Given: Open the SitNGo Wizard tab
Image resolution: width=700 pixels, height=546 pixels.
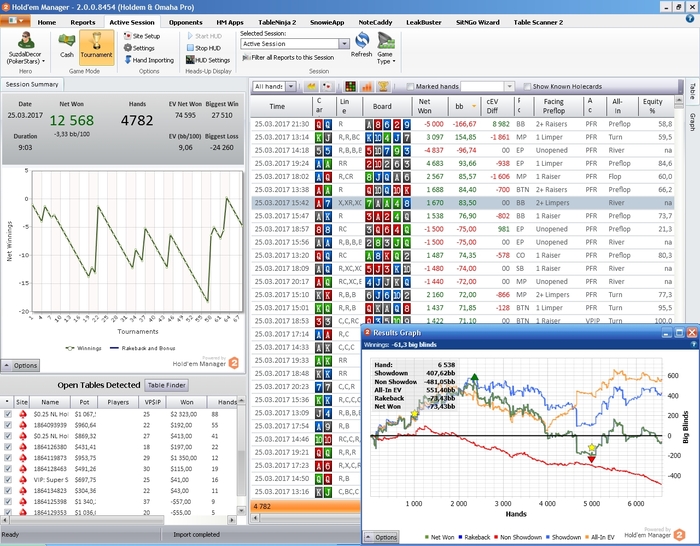Looking at the screenshot, I should click(477, 22).
